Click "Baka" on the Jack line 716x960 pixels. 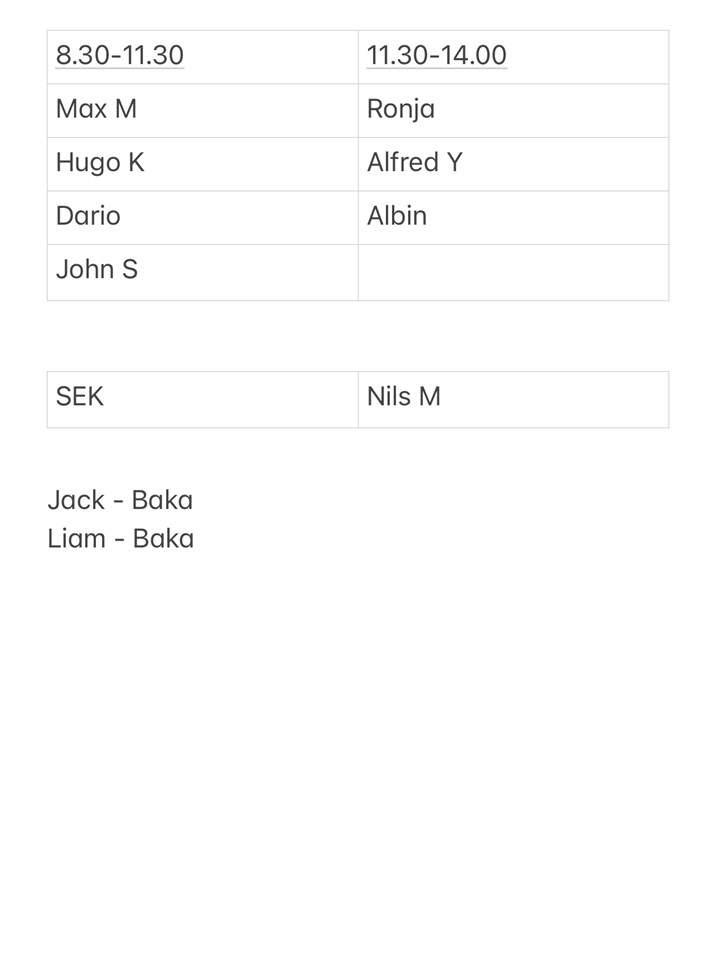click(162, 500)
